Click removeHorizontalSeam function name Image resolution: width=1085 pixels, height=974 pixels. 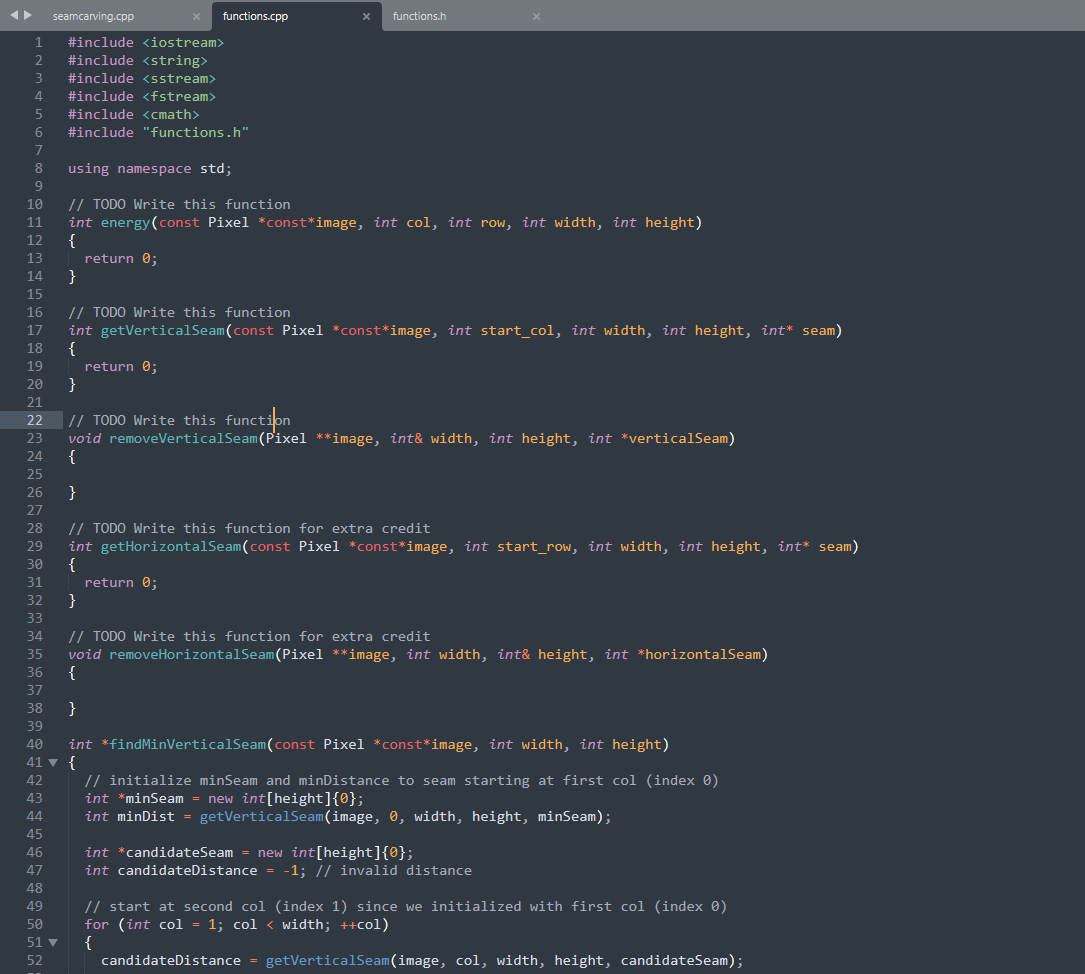tap(192, 654)
